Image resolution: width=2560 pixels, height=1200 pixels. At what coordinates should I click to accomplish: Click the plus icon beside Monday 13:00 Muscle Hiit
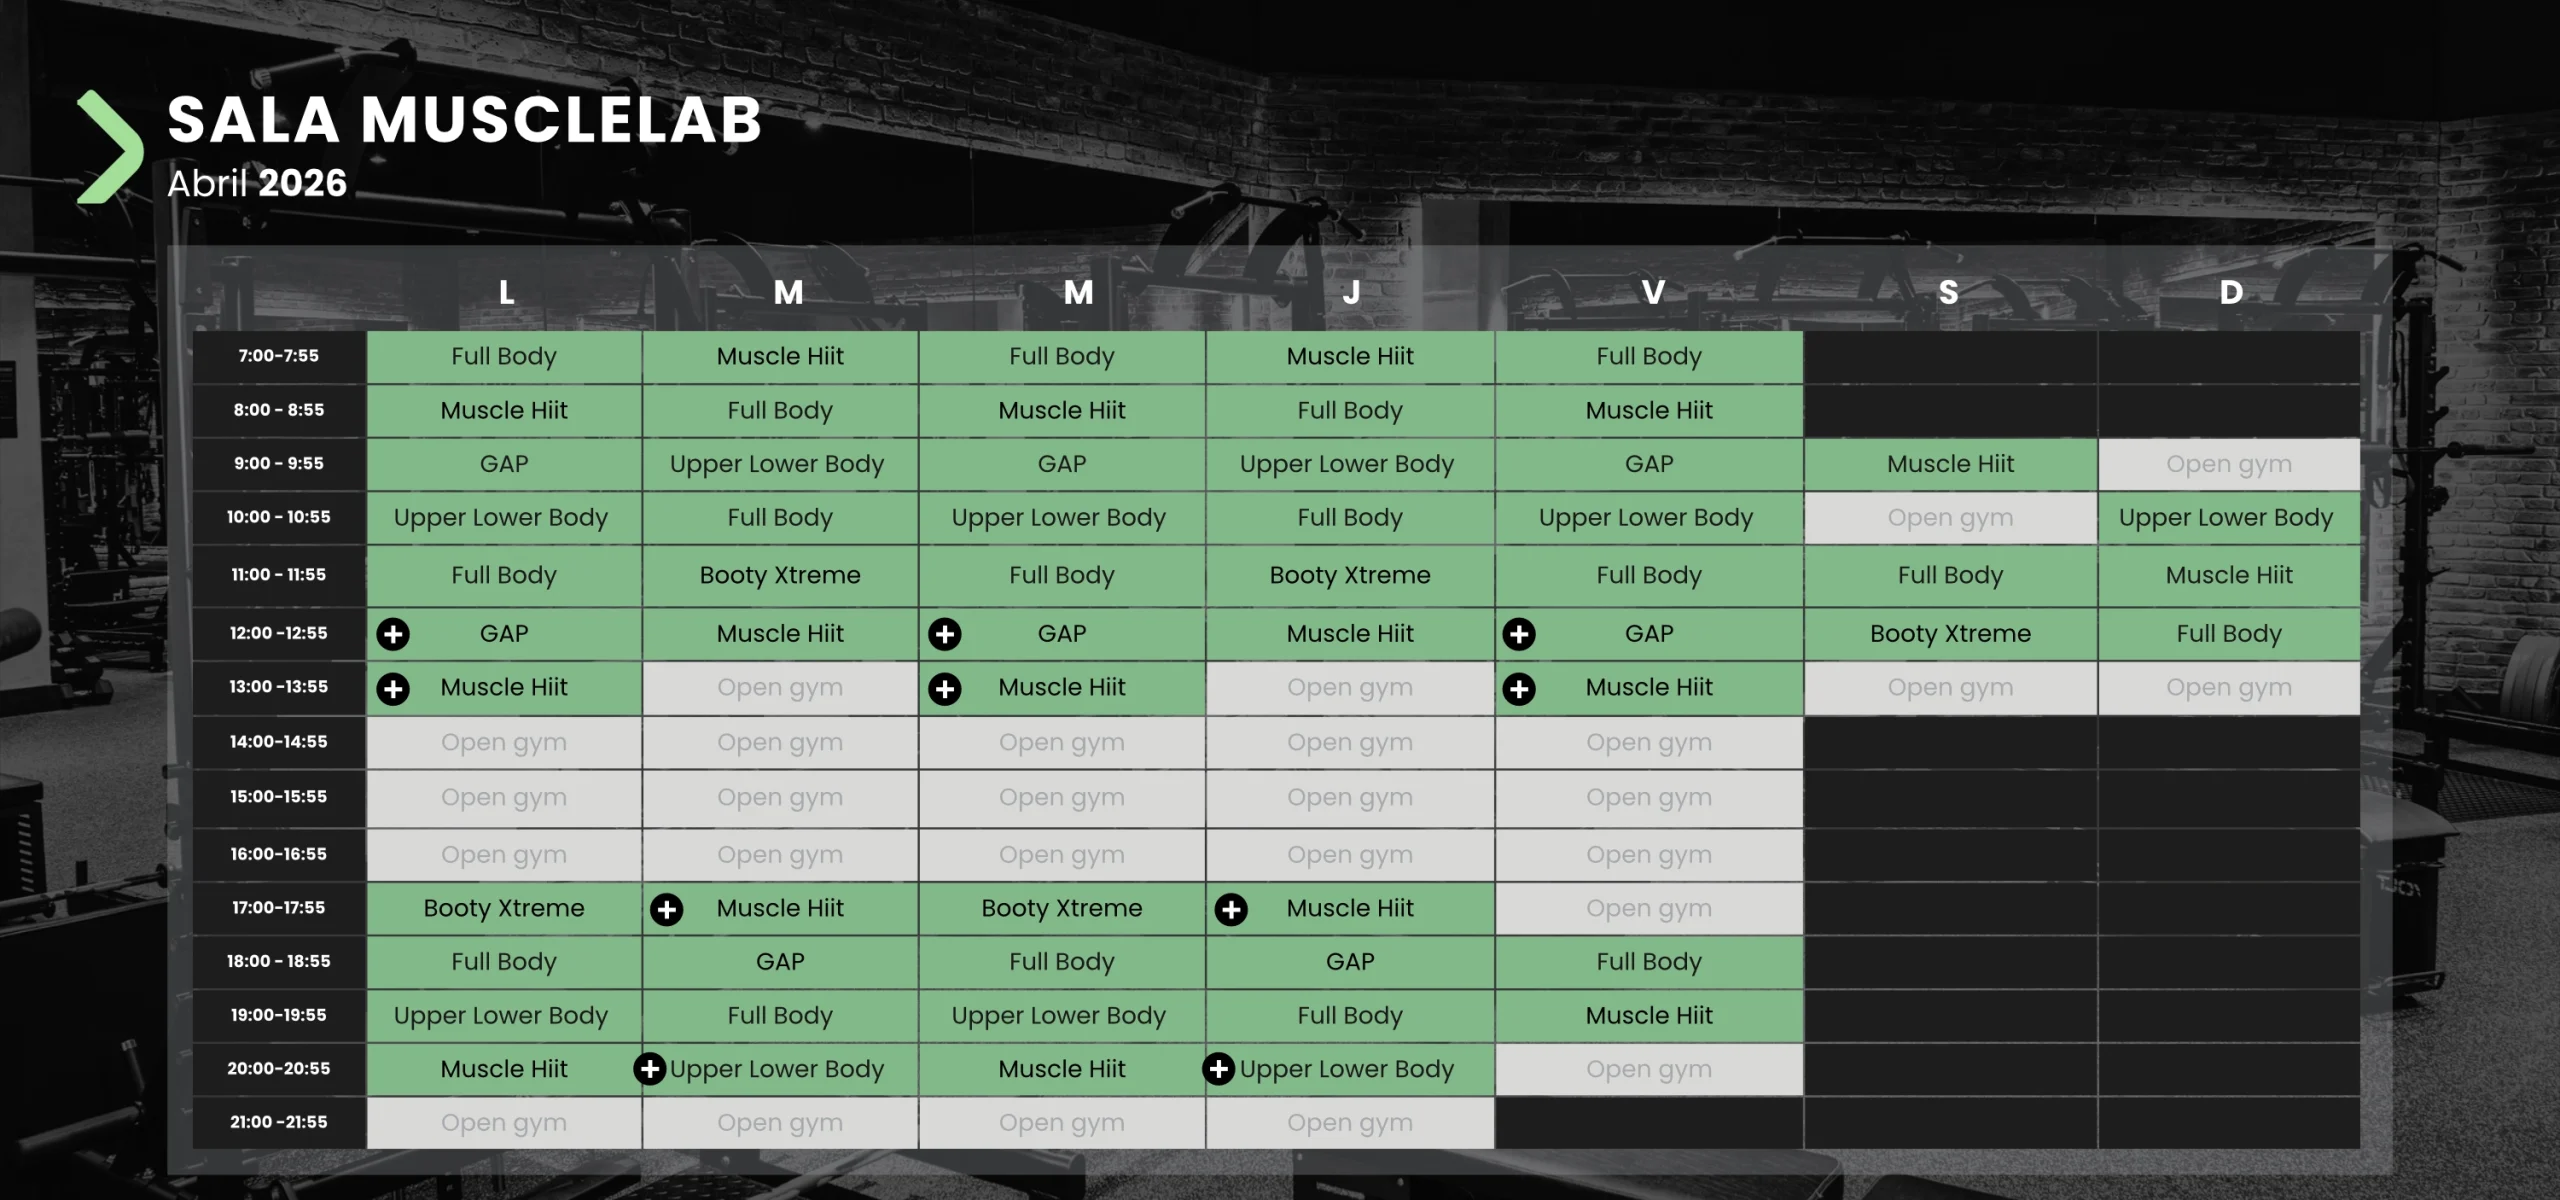click(x=393, y=689)
